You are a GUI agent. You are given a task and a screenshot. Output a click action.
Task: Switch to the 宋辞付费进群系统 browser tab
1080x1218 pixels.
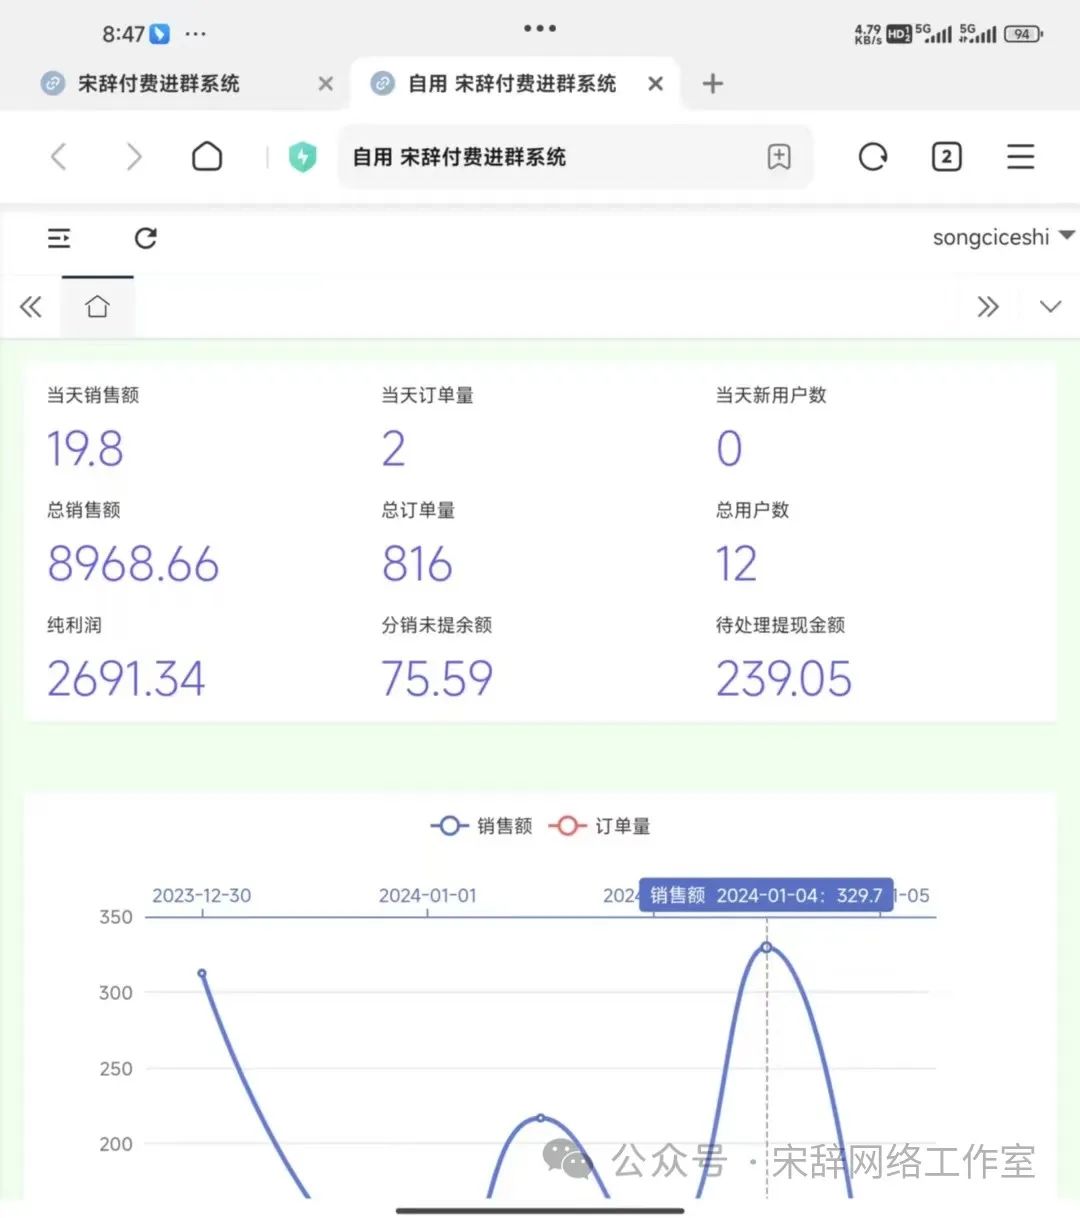pyautogui.click(x=160, y=84)
